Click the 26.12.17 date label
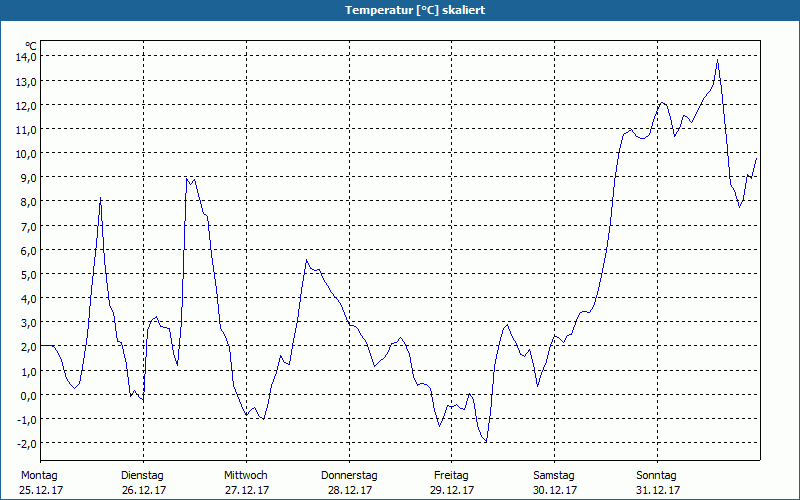Viewport: 800px width, 500px height. 144,490
